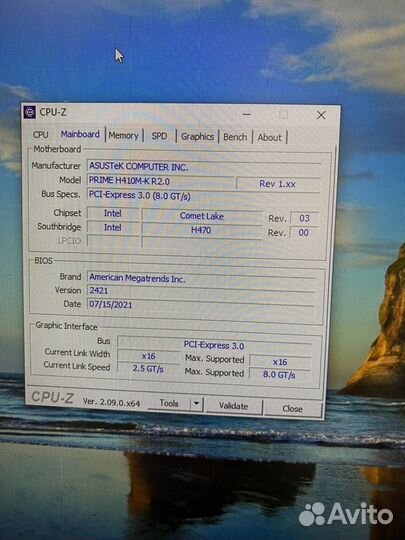This screenshot has width=405, height=540.
Task: Click the max supported 8.0 GT/s value
Action: tap(279, 375)
